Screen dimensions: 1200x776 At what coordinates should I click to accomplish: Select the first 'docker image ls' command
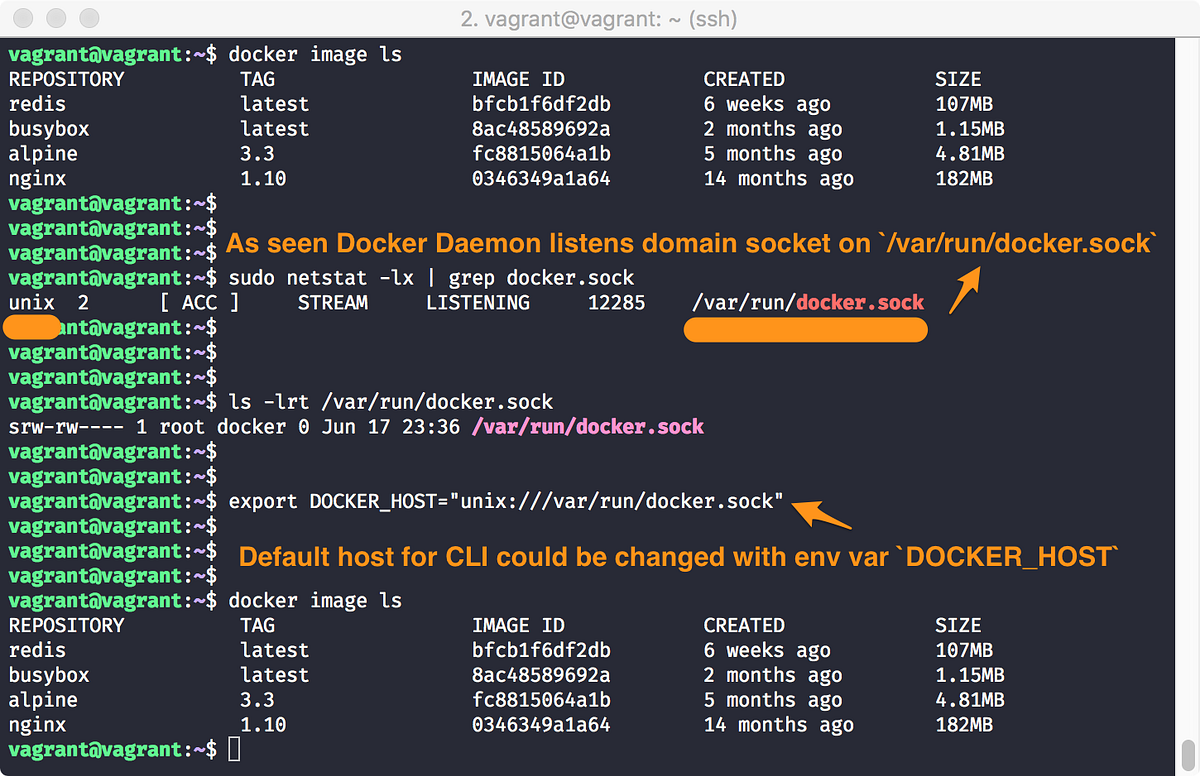pyautogui.click(x=313, y=54)
